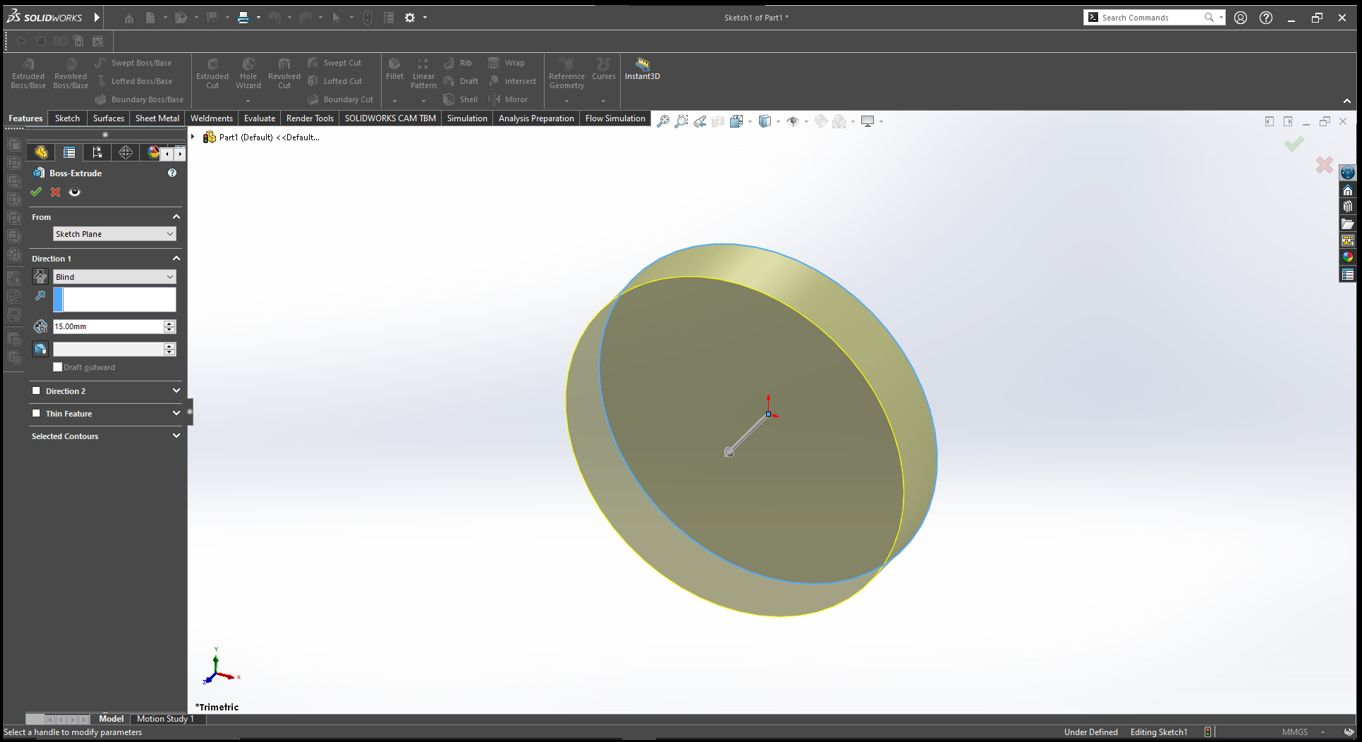Switch to the Sketch ribbon tab
The width and height of the screenshot is (1362, 742).
coord(67,118)
